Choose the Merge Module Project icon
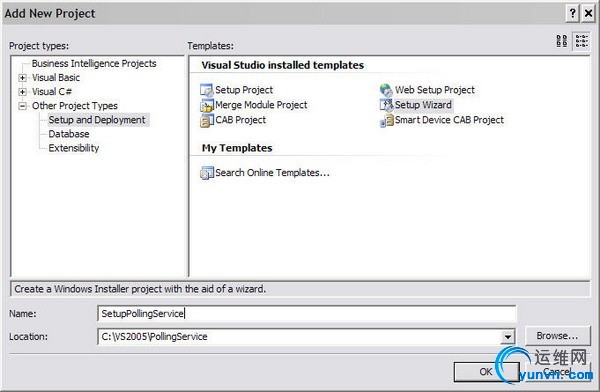 pos(207,105)
